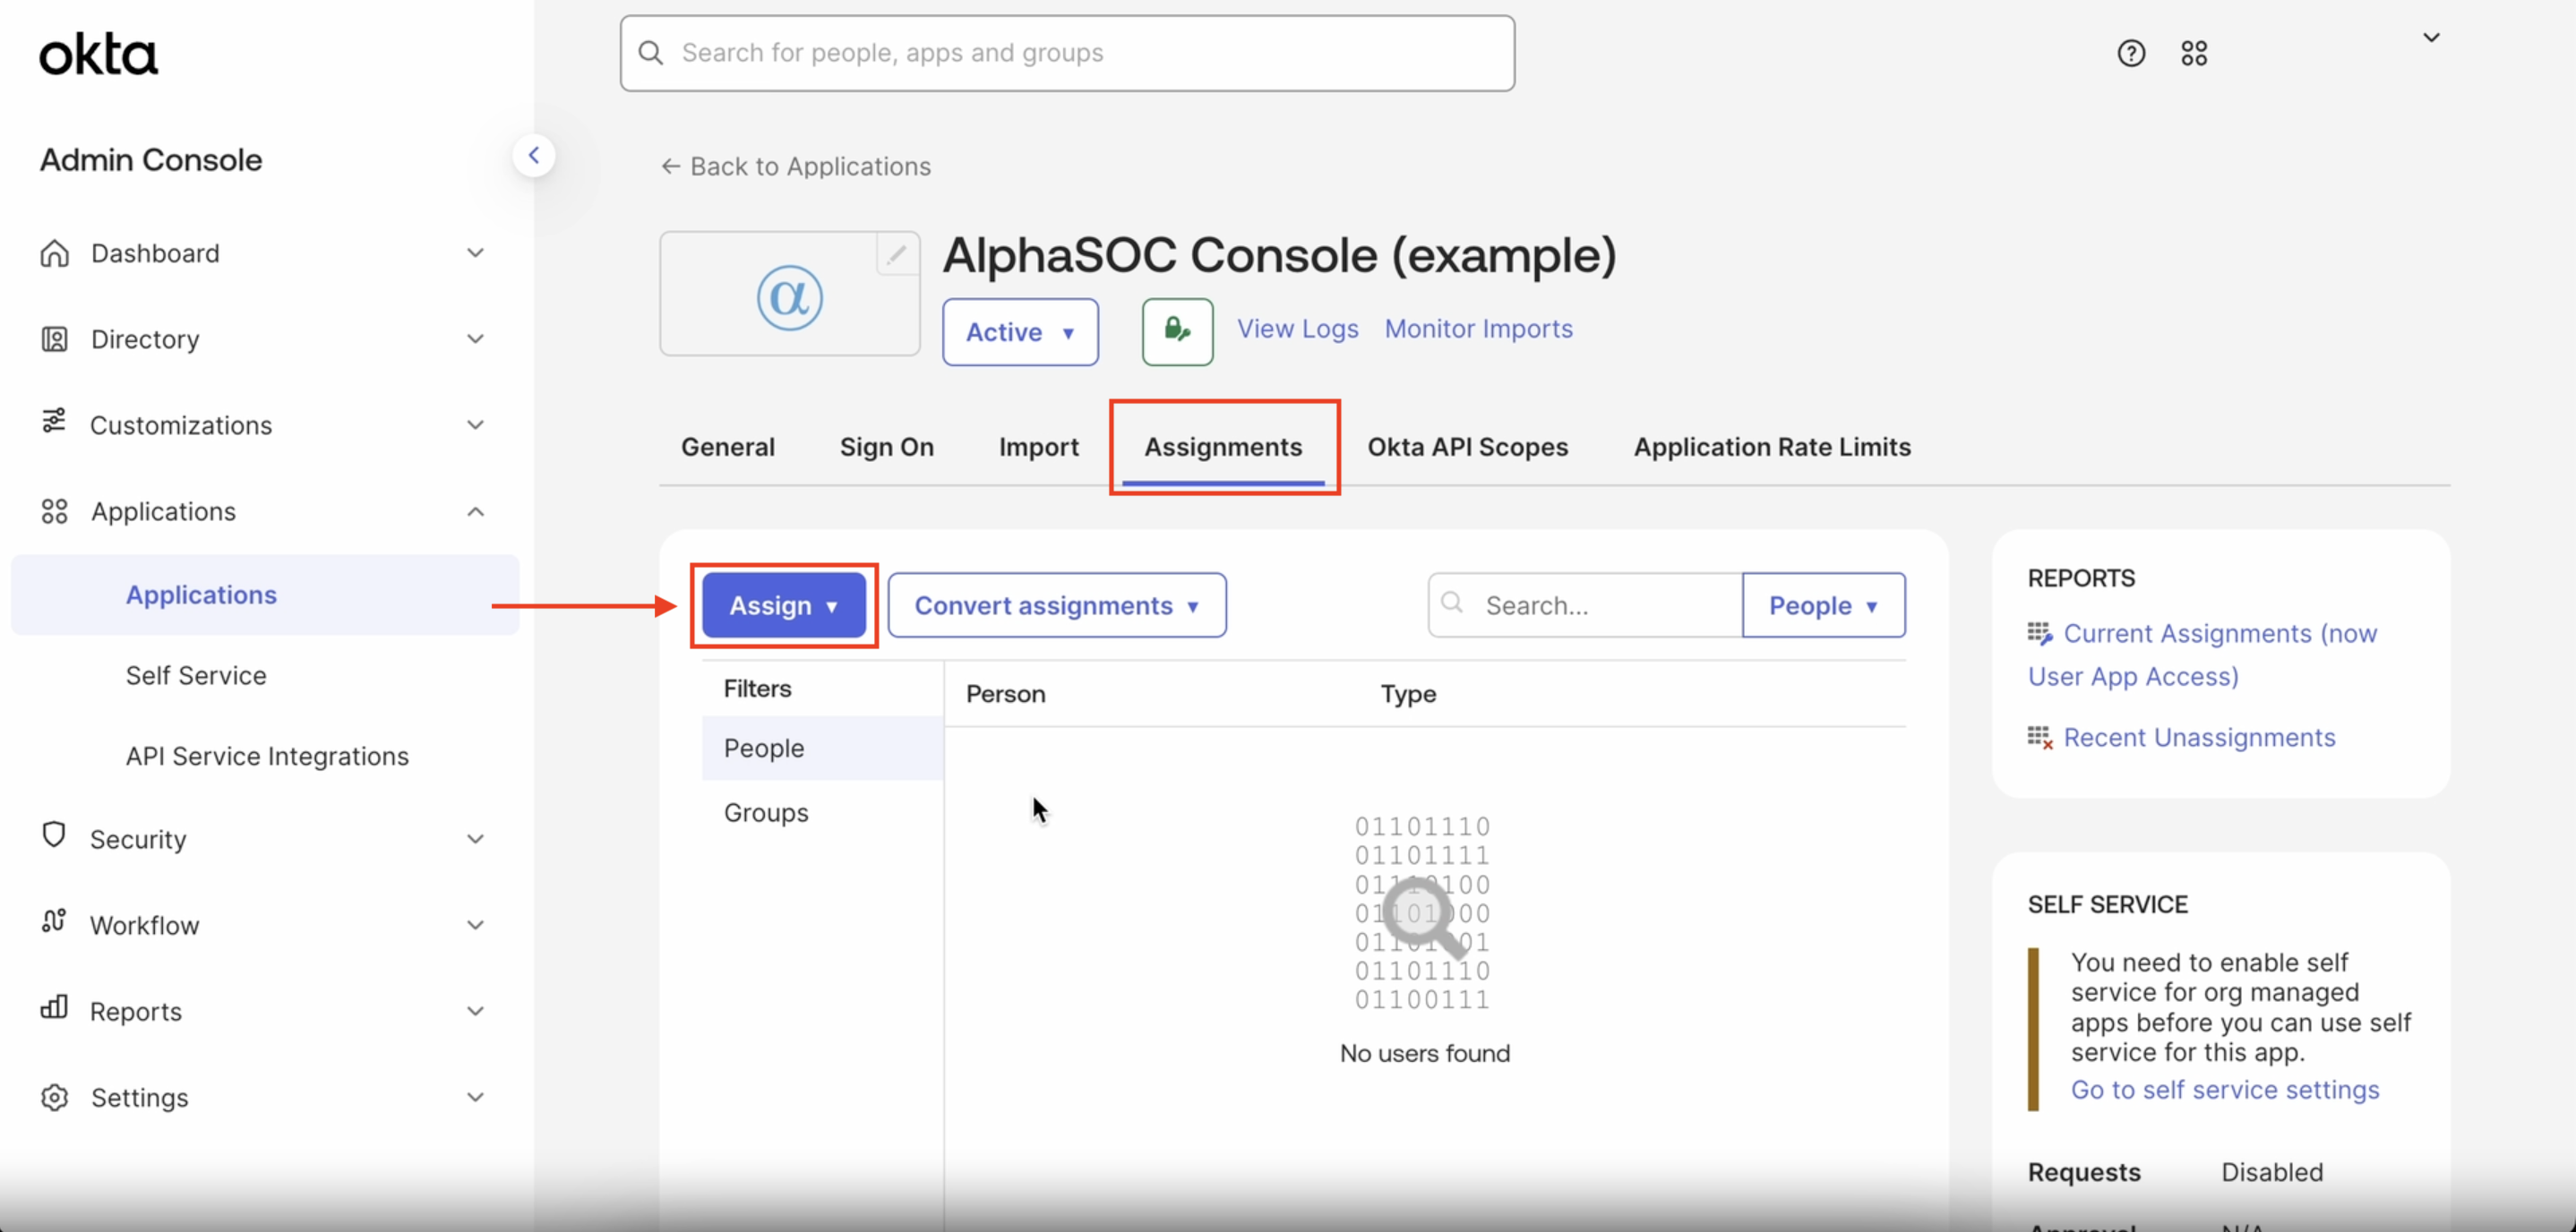Collapse the sidebar with arrow button

(x=534, y=155)
